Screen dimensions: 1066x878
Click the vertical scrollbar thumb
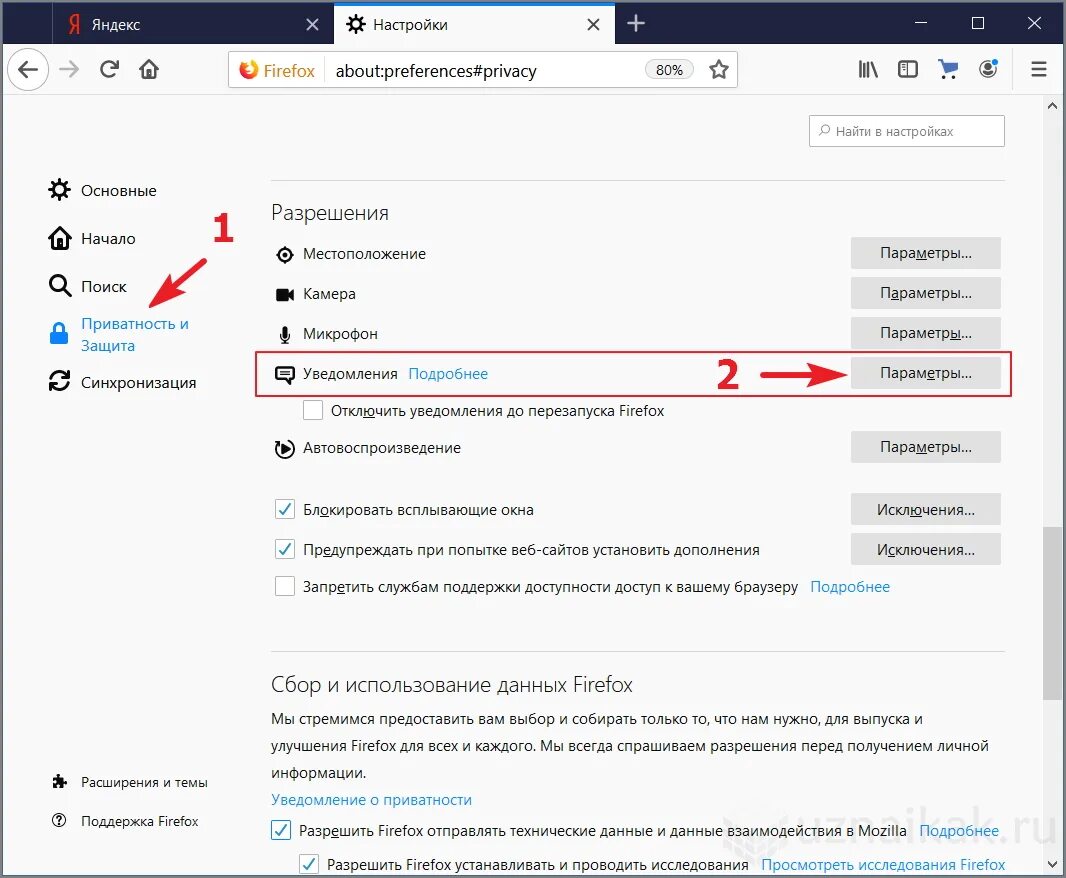[x=1052, y=613]
